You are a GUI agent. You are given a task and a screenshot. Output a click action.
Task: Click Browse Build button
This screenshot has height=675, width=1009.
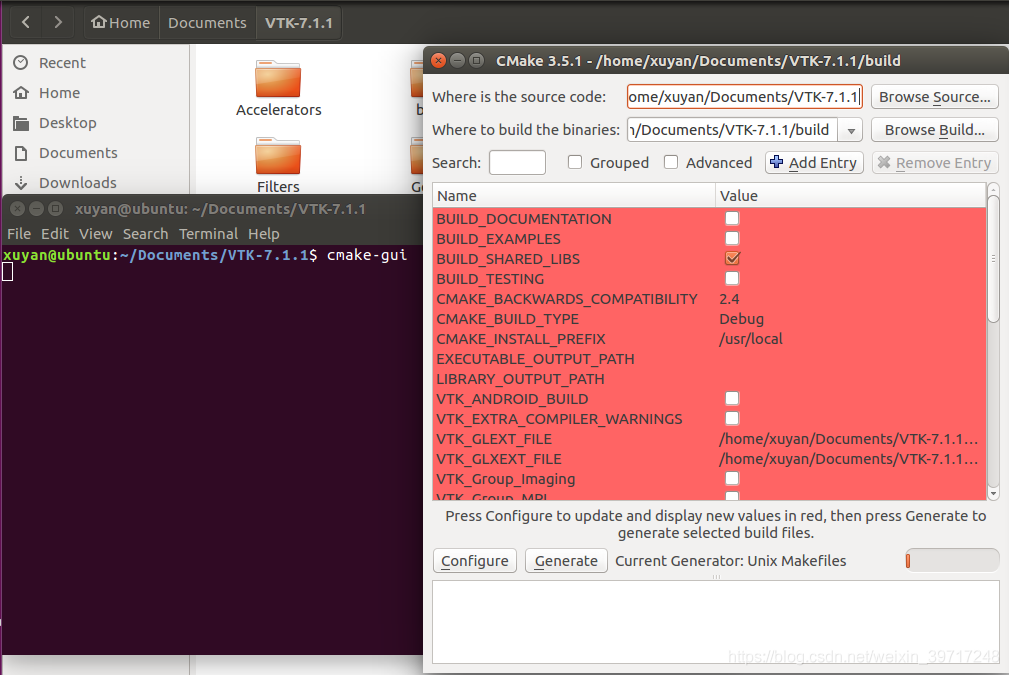coord(934,130)
